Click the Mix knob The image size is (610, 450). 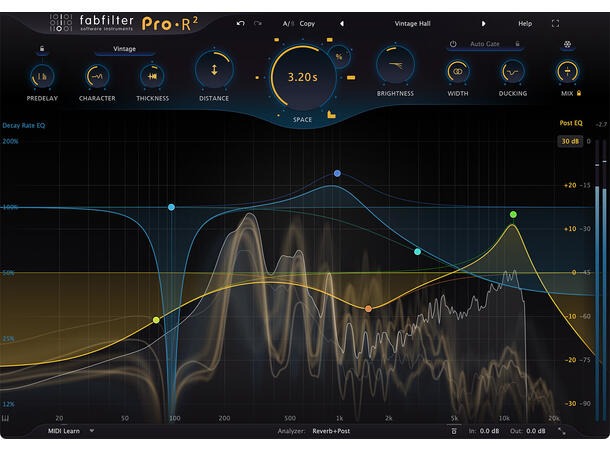point(567,72)
